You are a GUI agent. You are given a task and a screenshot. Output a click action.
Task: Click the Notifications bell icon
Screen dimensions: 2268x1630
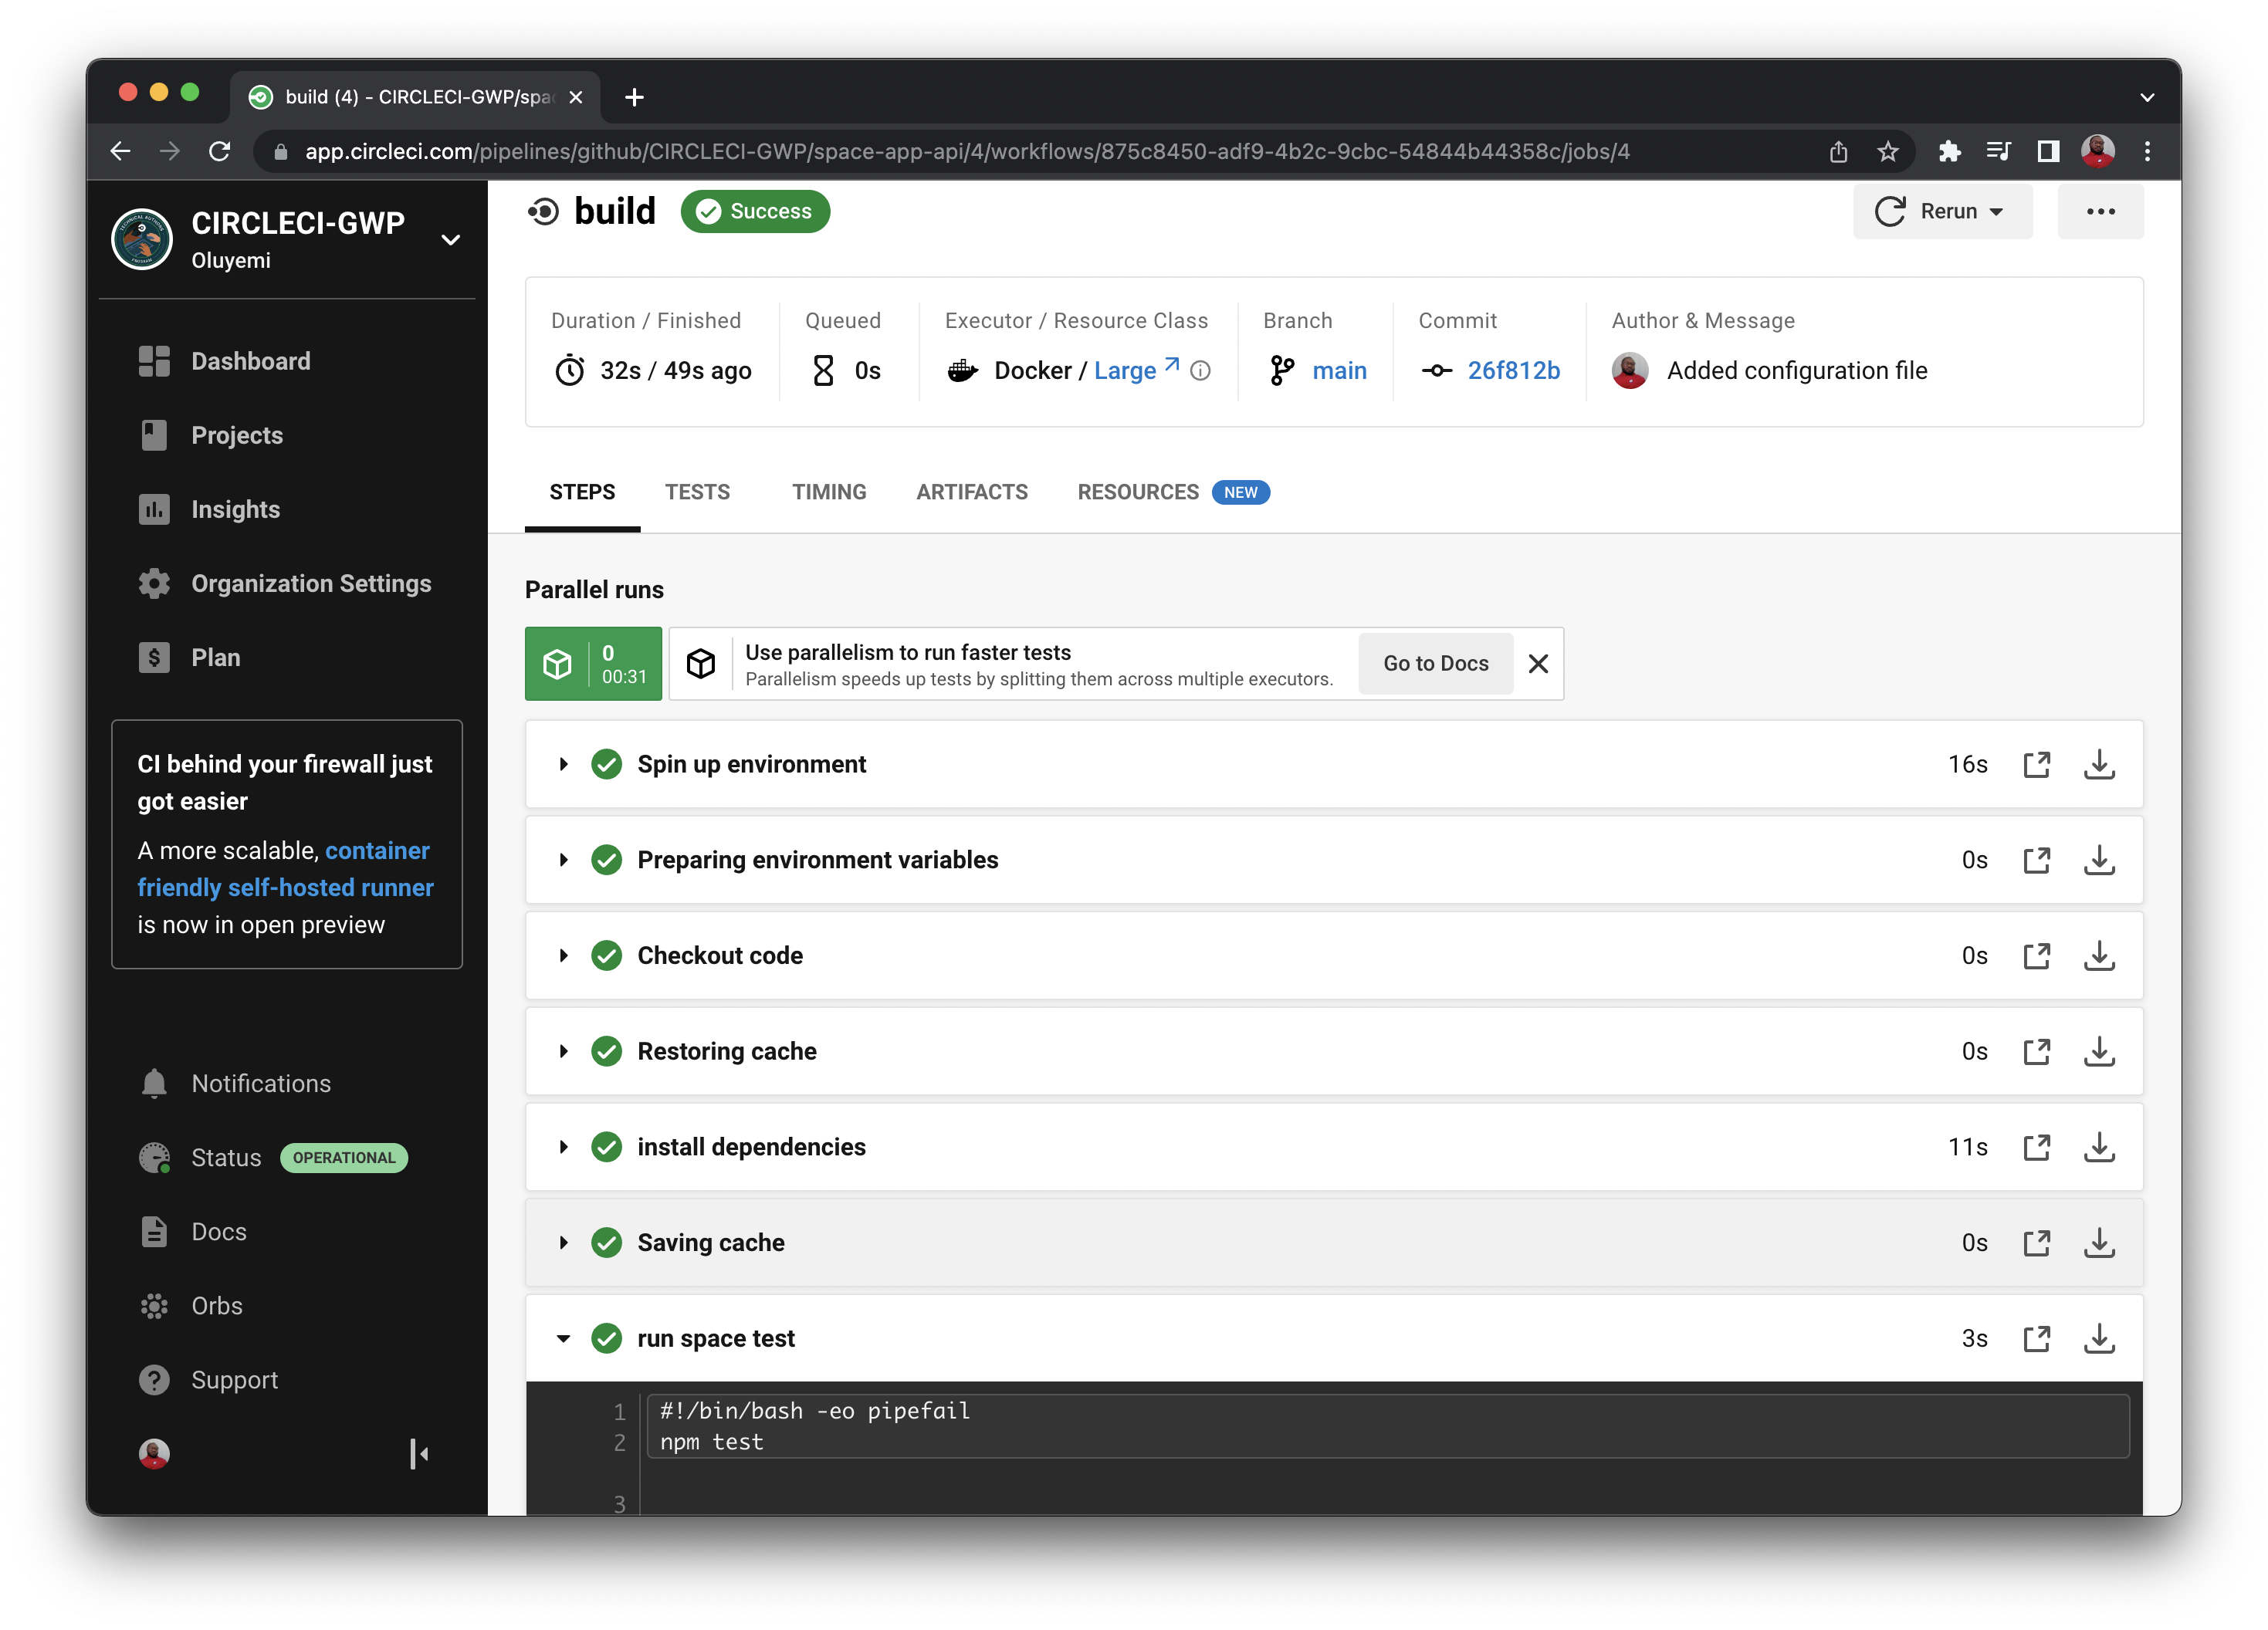(x=154, y=1083)
